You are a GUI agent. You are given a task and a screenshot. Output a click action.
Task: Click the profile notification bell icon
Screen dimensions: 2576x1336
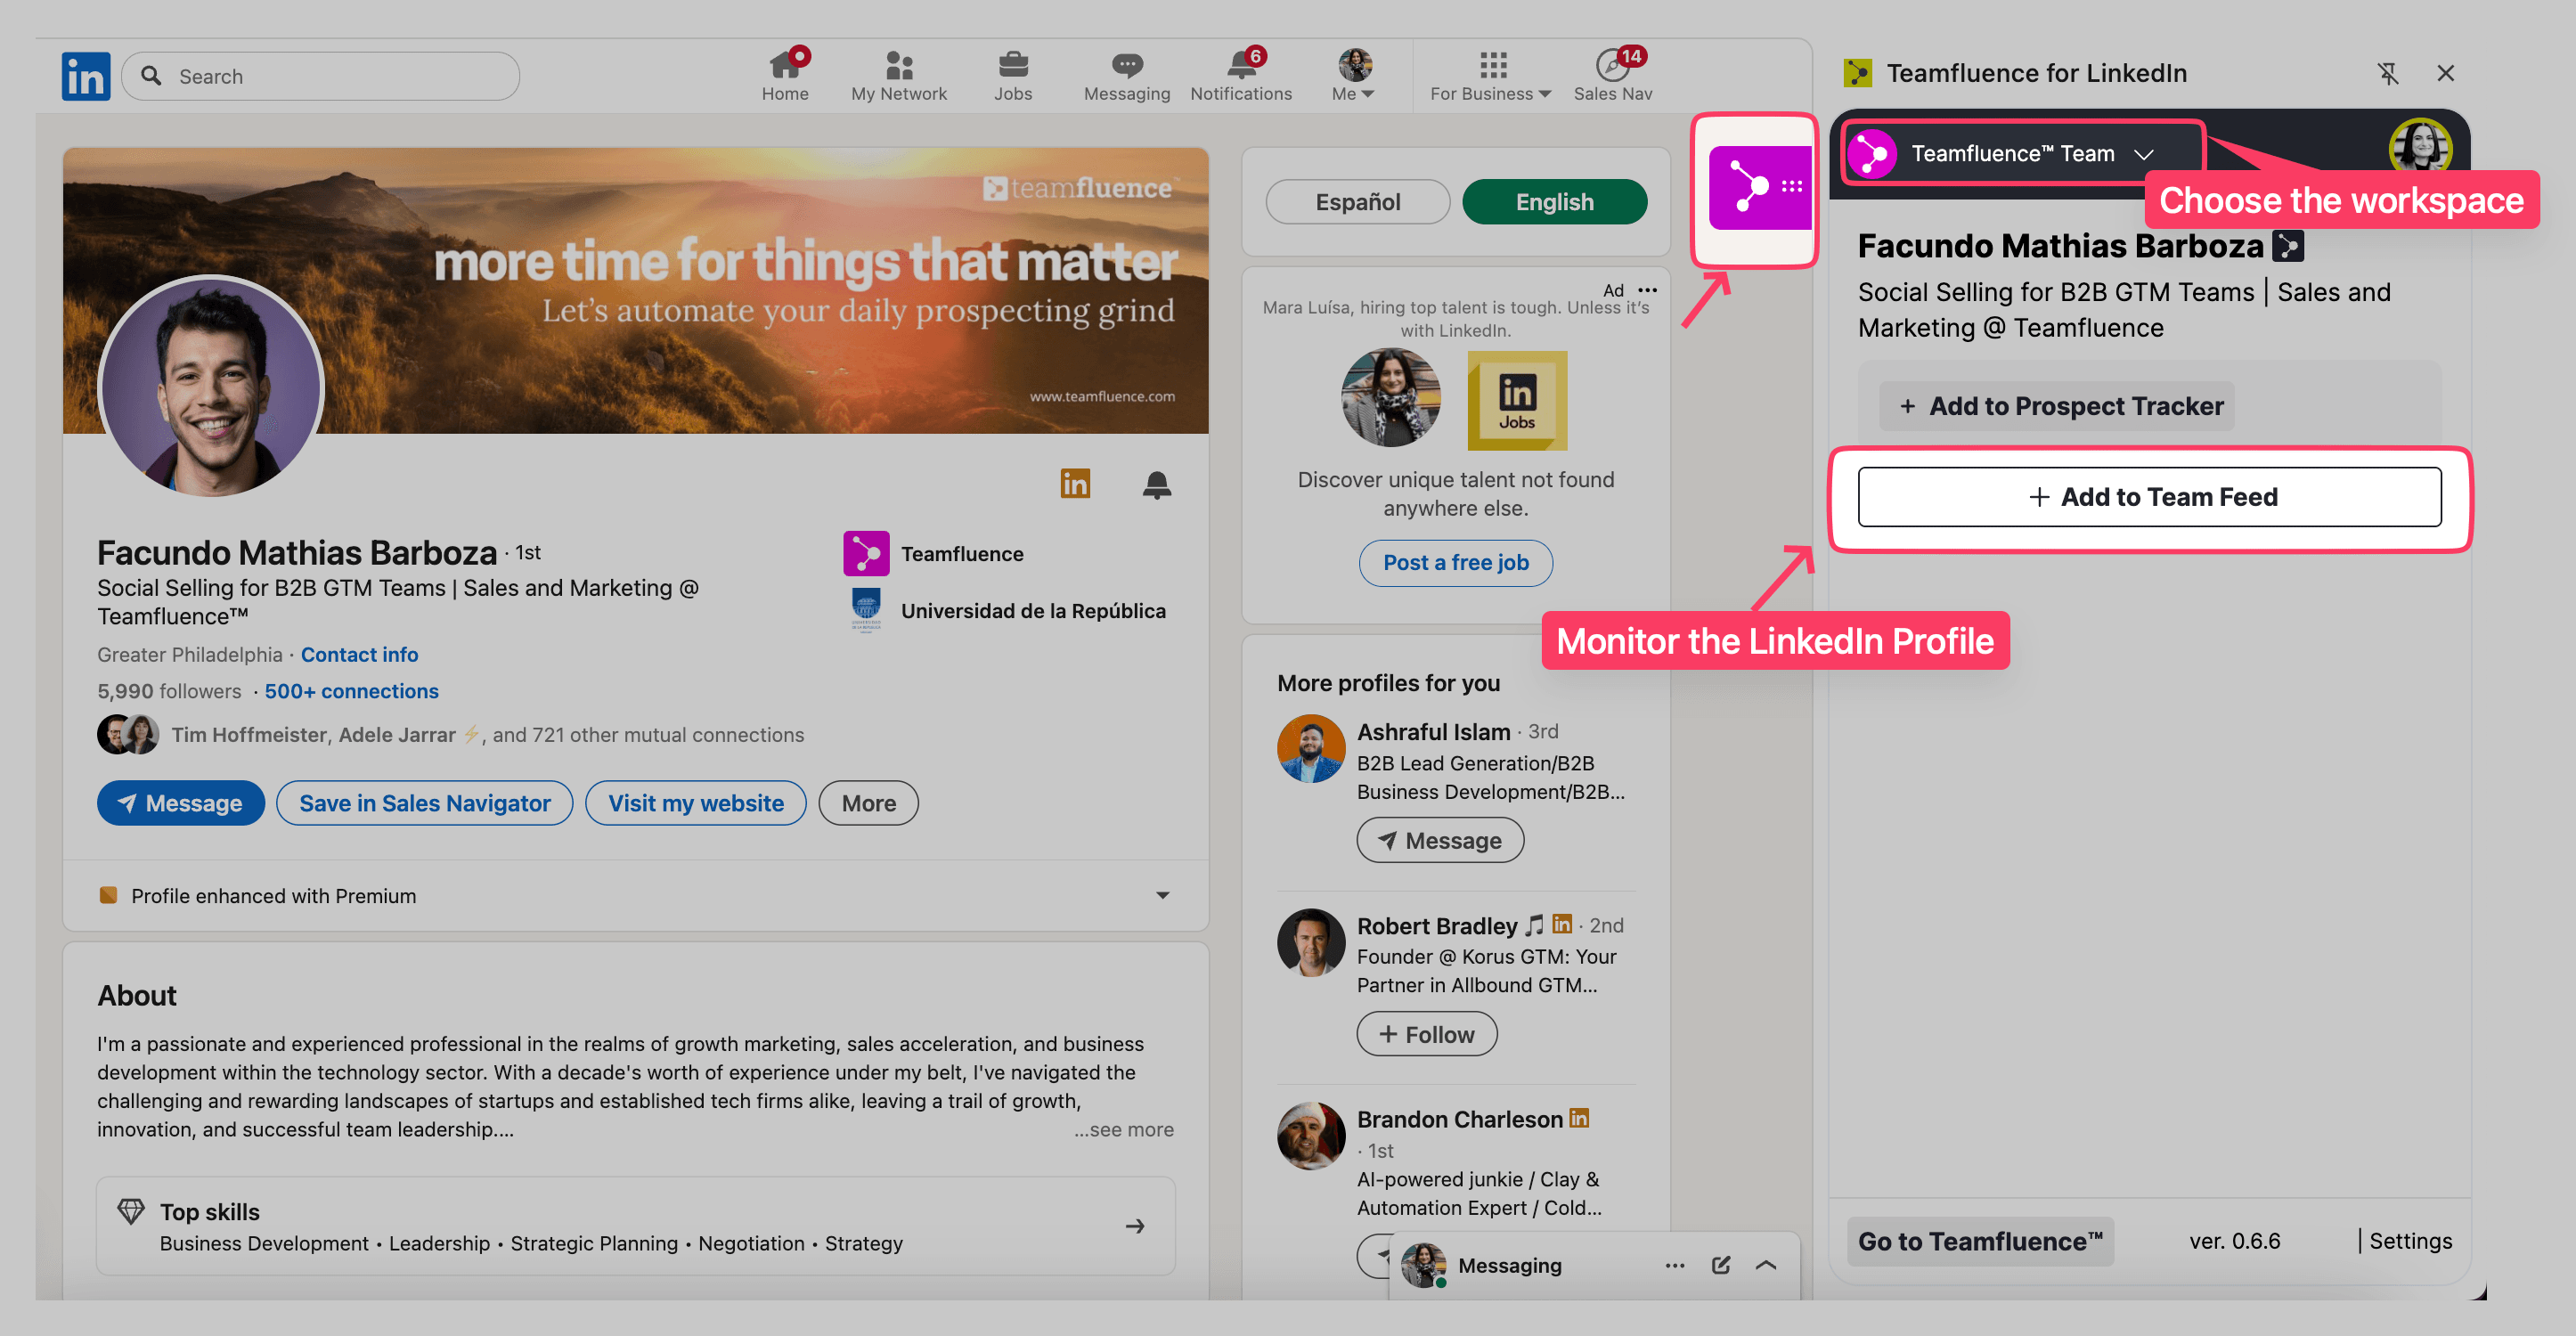pos(1156,484)
